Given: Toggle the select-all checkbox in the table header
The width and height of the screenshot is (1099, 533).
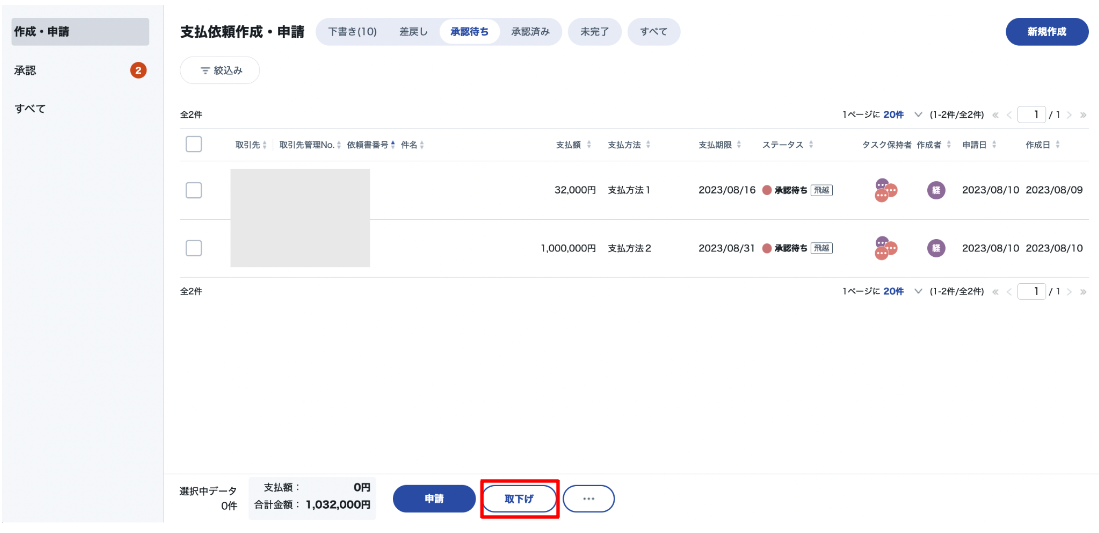Looking at the screenshot, I should point(194,144).
